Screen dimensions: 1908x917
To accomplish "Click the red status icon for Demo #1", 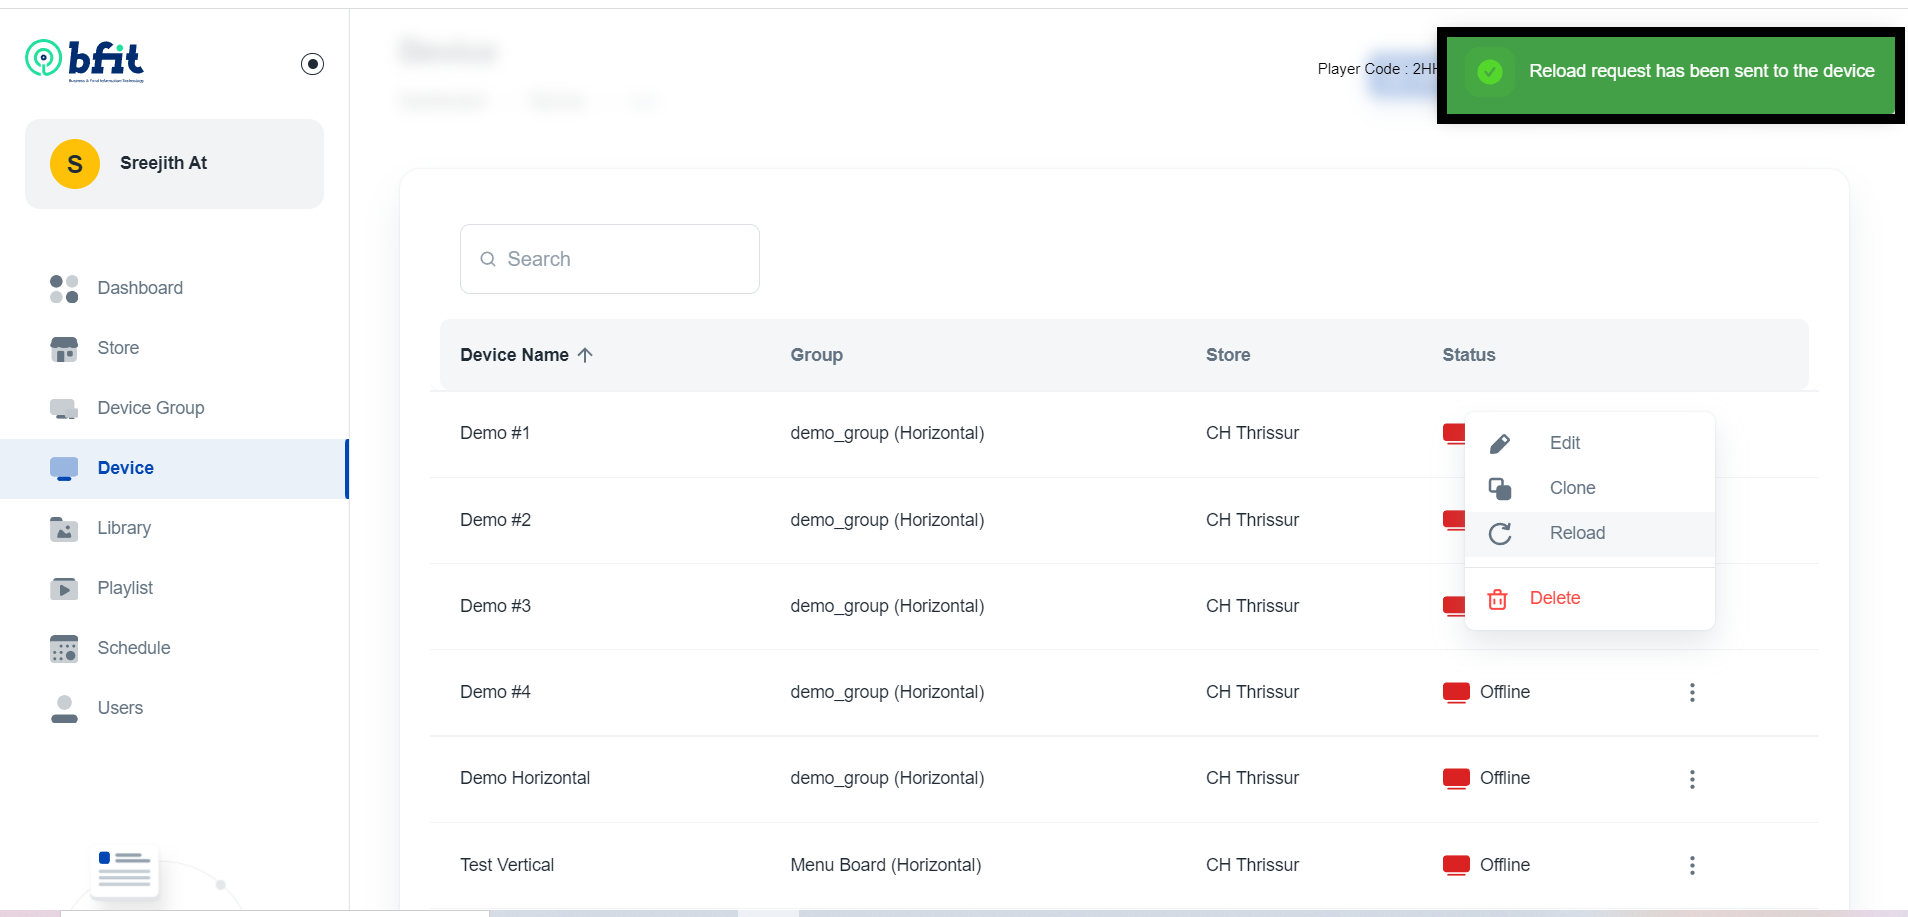I will click(x=1454, y=434).
